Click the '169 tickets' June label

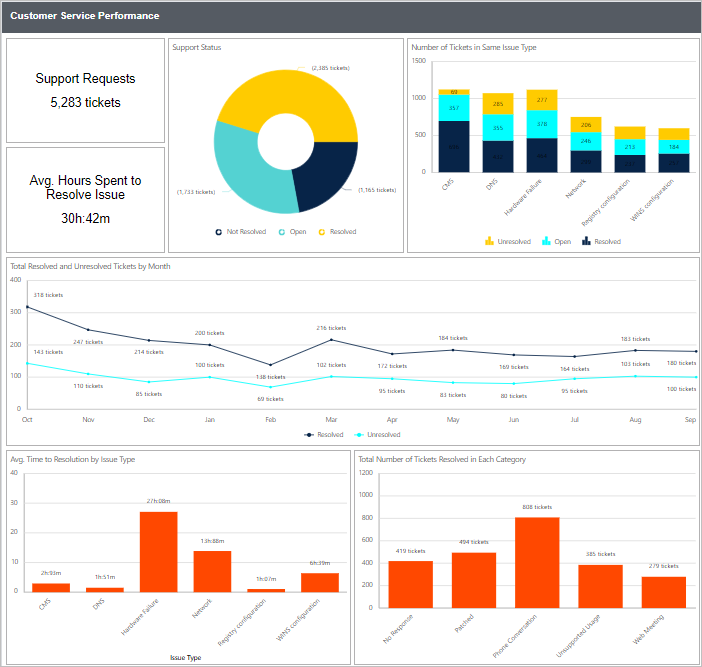pos(514,367)
